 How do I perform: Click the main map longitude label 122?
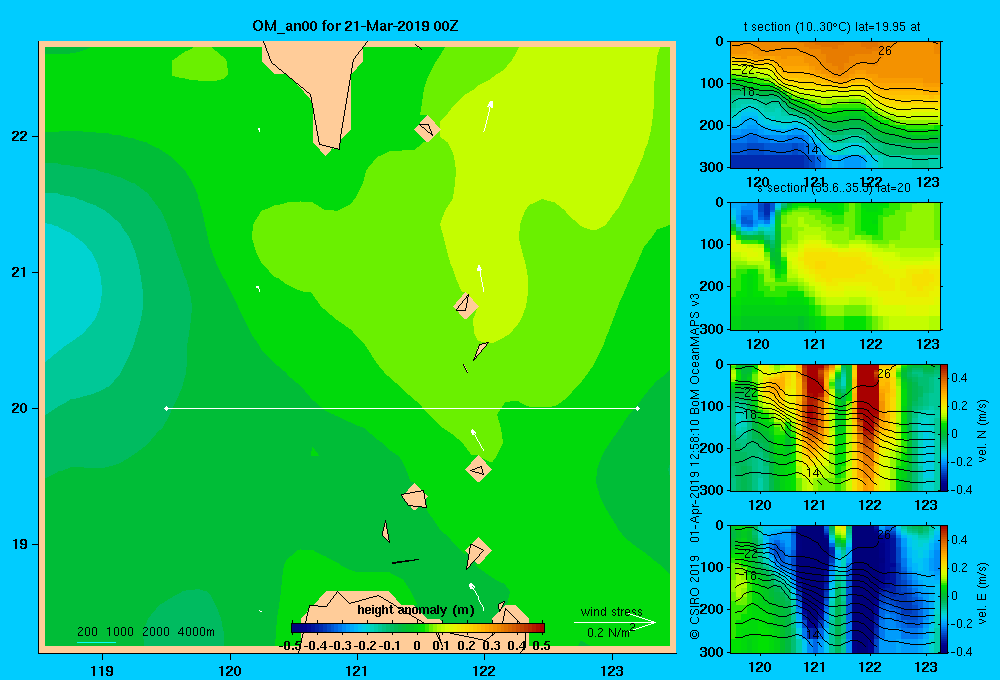pyautogui.click(x=484, y=670)
